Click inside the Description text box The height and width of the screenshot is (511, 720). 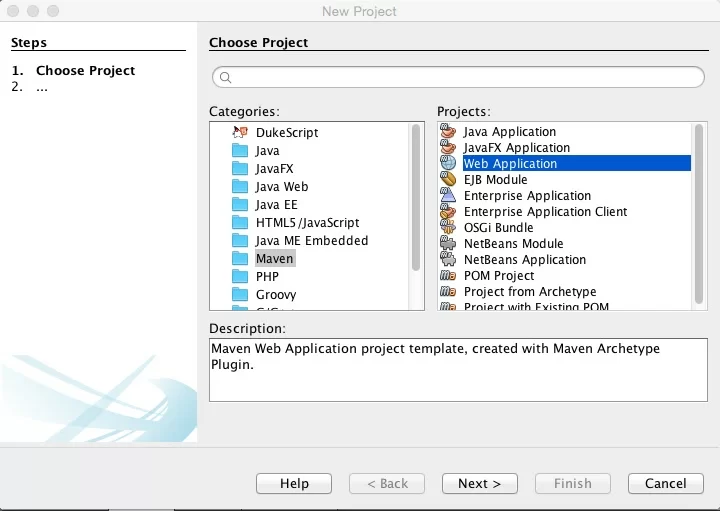coord(458,370)
